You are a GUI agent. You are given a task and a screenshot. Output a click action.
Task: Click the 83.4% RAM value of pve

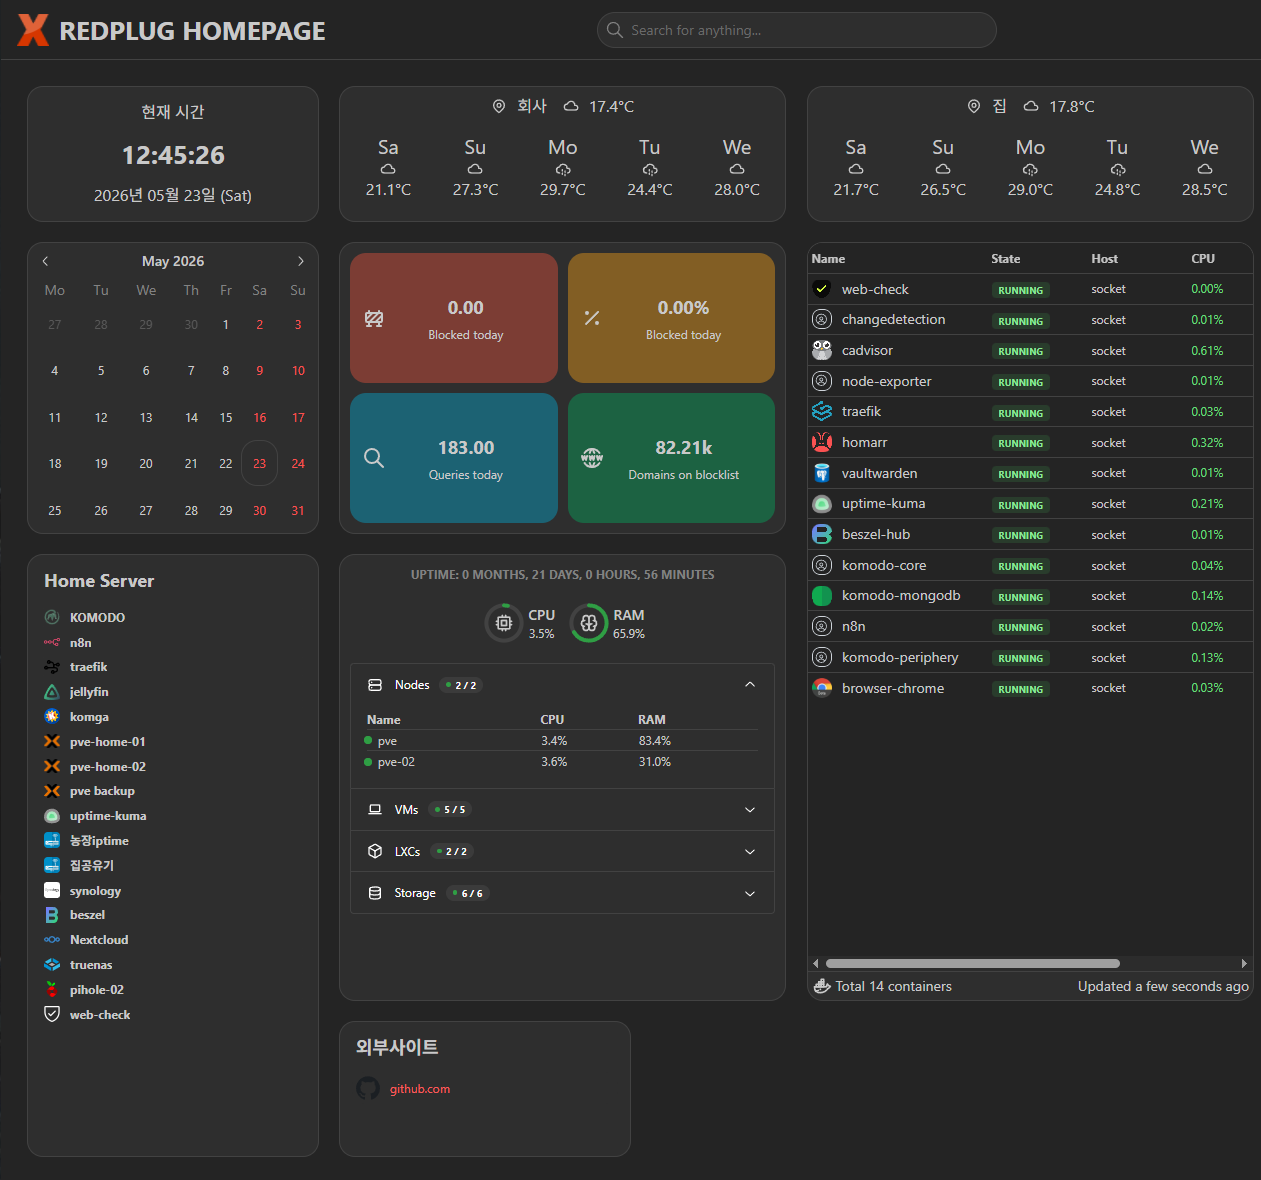pos(654,741)
